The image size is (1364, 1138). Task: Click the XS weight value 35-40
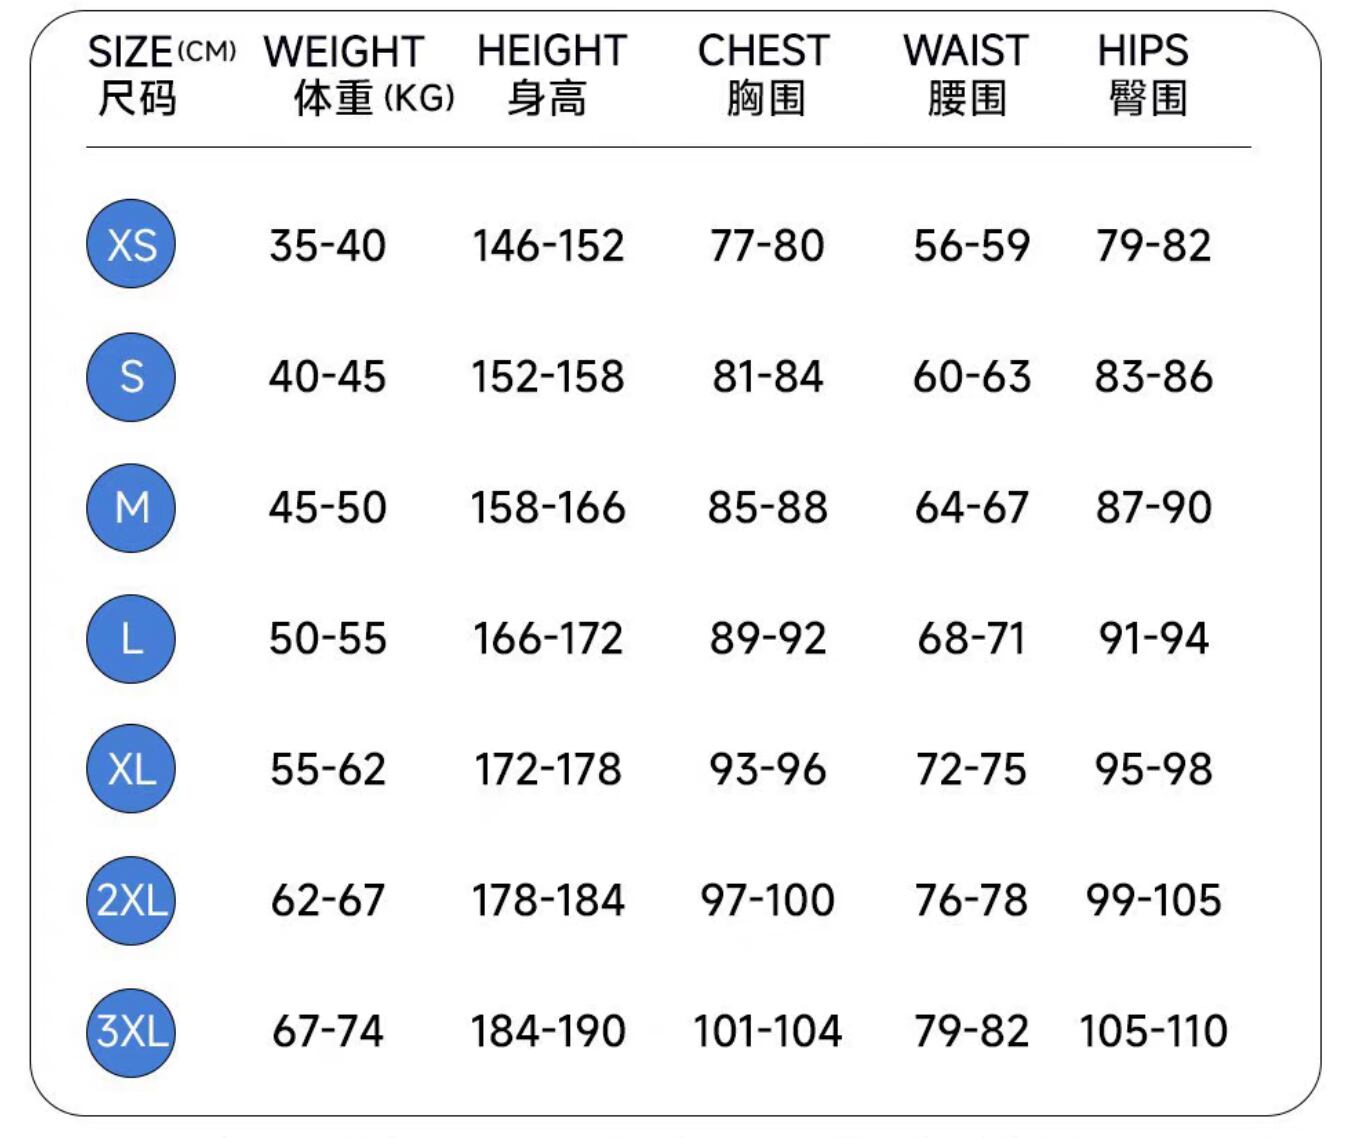coord(328,246)
